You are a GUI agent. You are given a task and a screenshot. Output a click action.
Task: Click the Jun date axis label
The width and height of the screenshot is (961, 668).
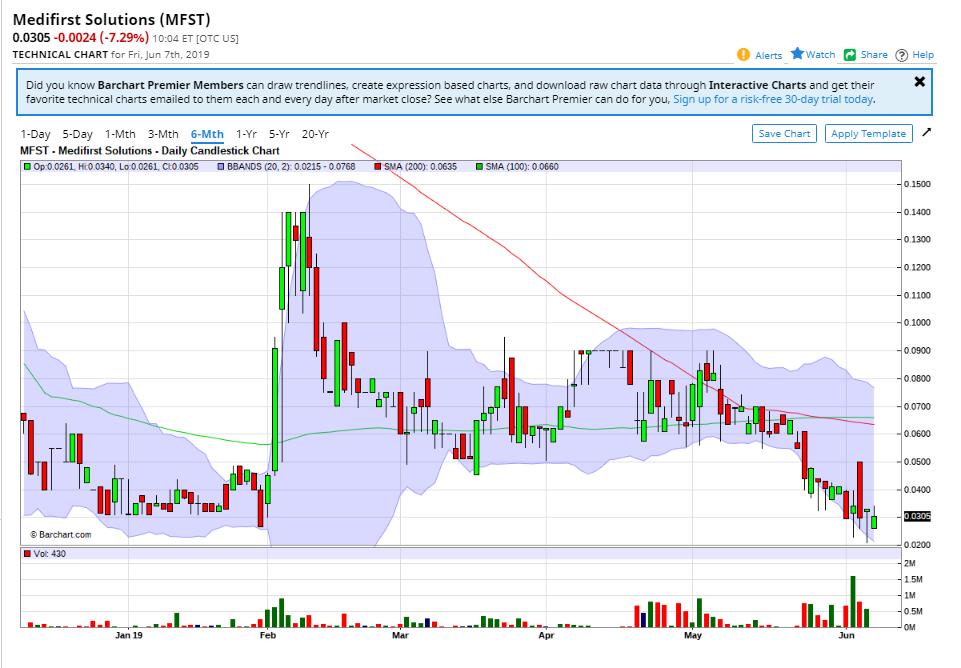coord(846,636)
